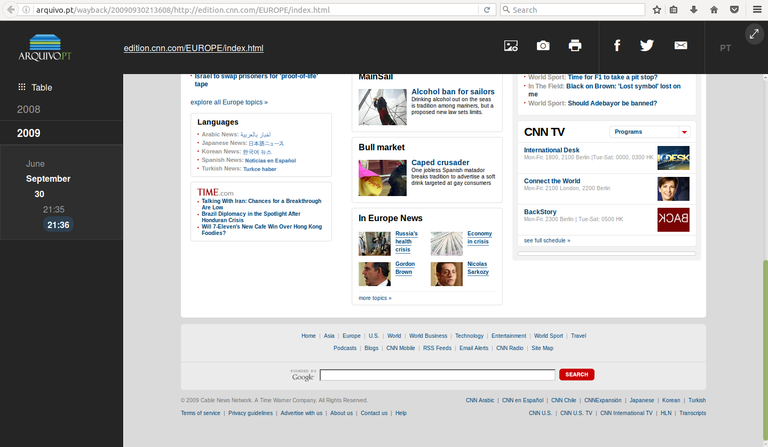Bookmark this page with the star icon
The height and width of the screenshot is (447, 768).
point(657,10)
